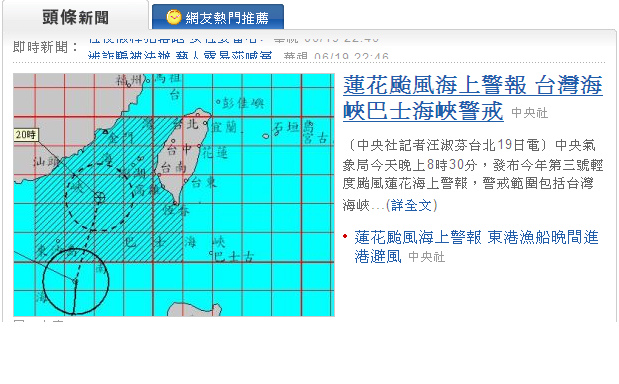The width and height of the screenshot is (619, 384).
Task: Click the 中央社 source beside main headline
Action: coord(529,113)
